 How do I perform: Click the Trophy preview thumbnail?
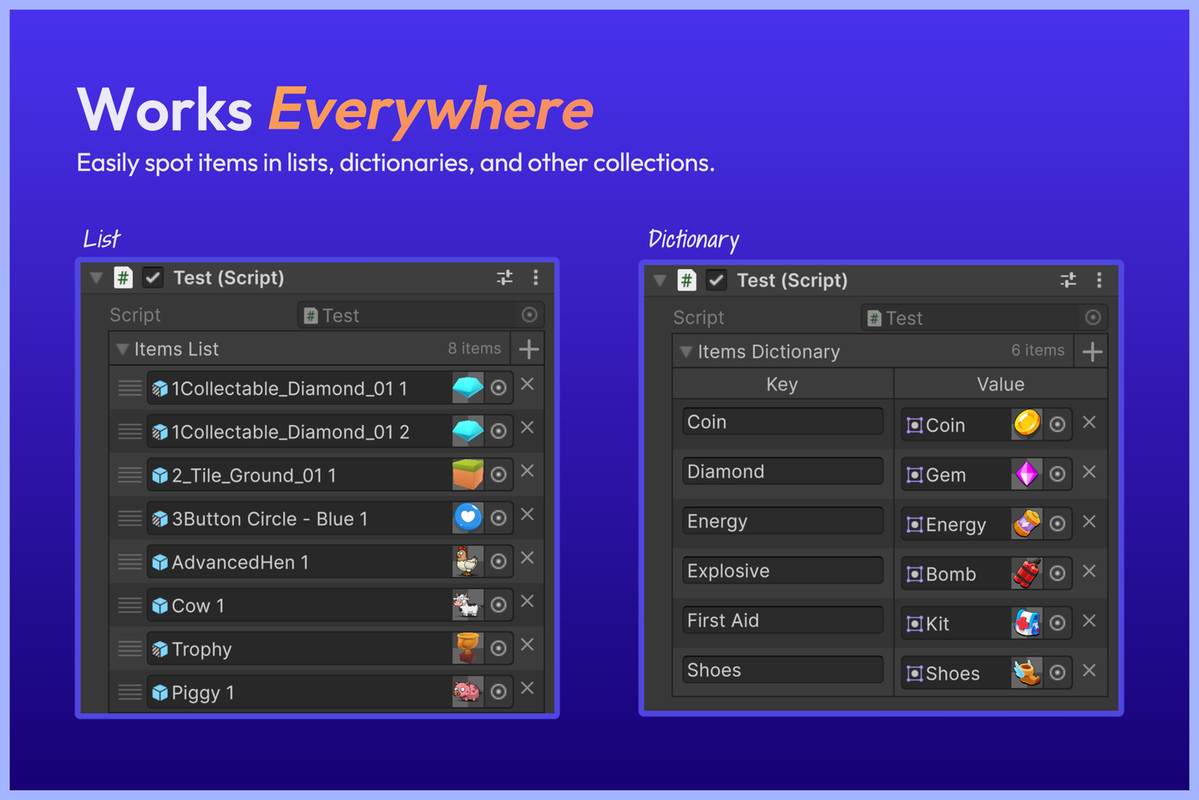468,649
